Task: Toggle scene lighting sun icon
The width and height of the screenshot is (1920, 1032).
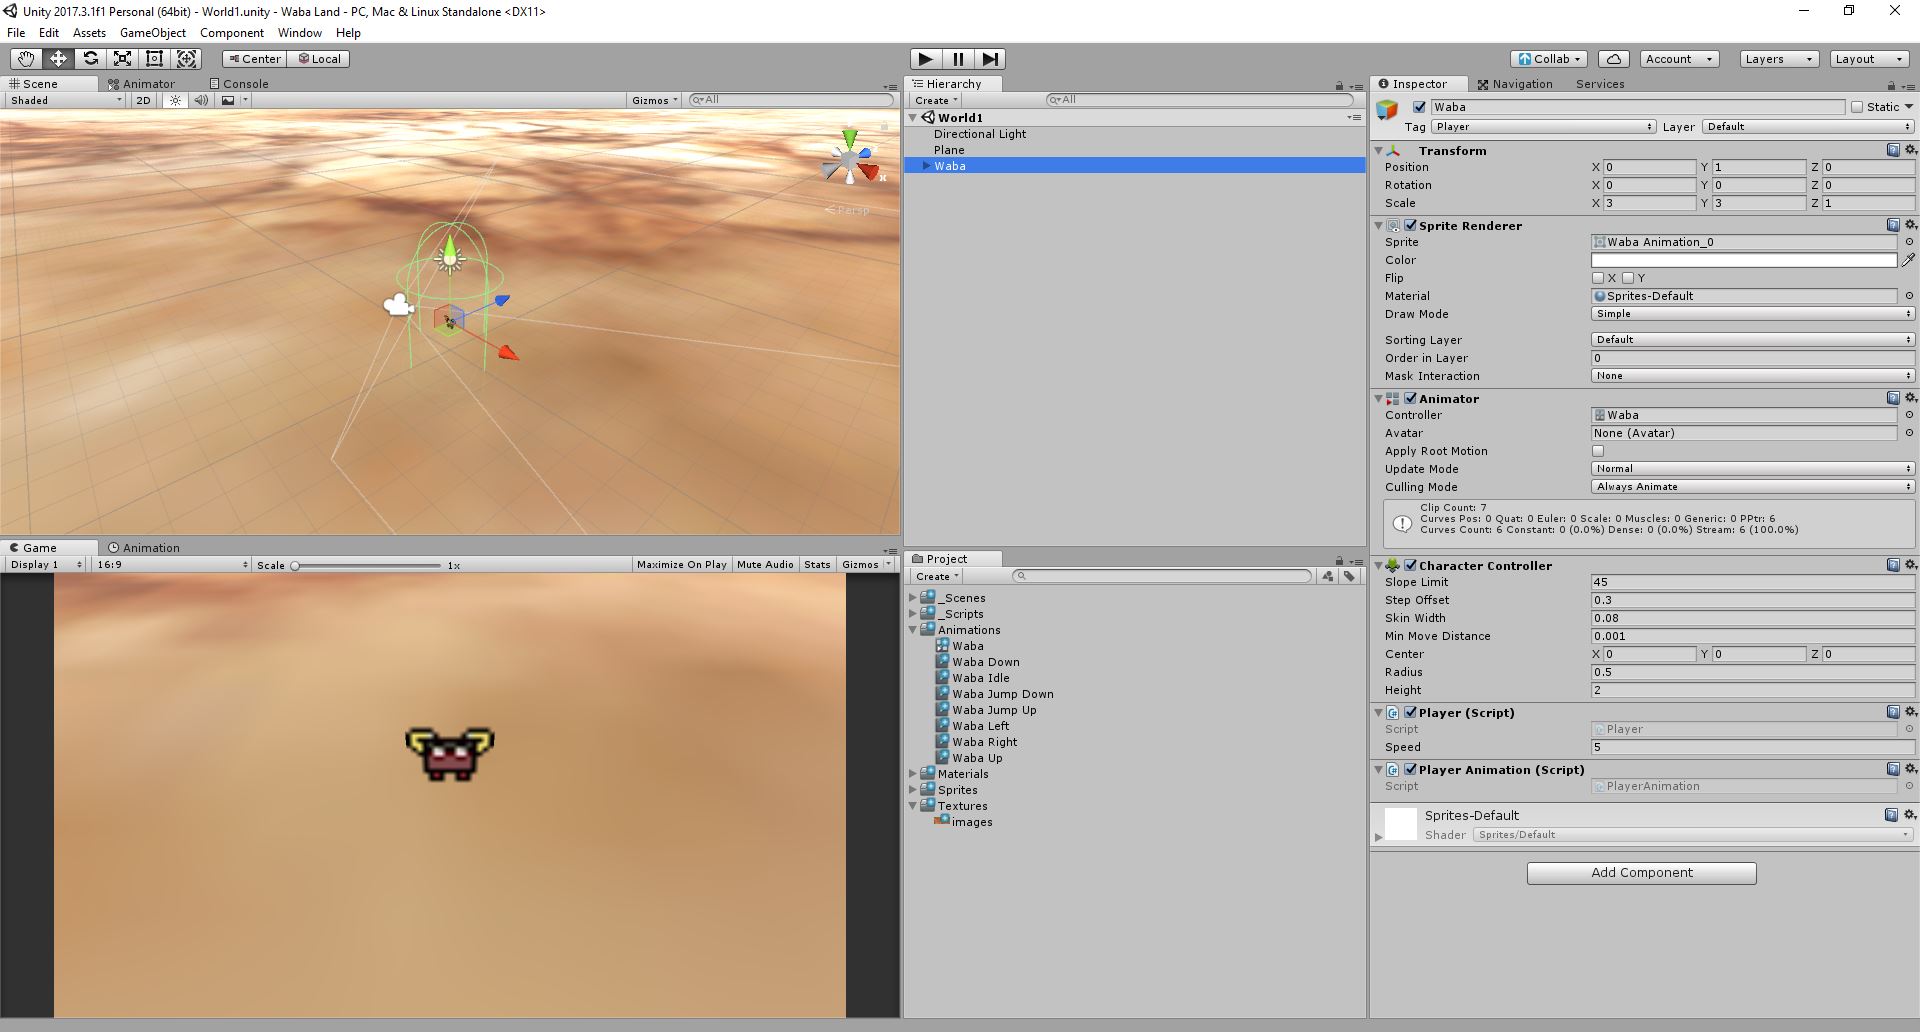Action: click(x=176, y=100)
